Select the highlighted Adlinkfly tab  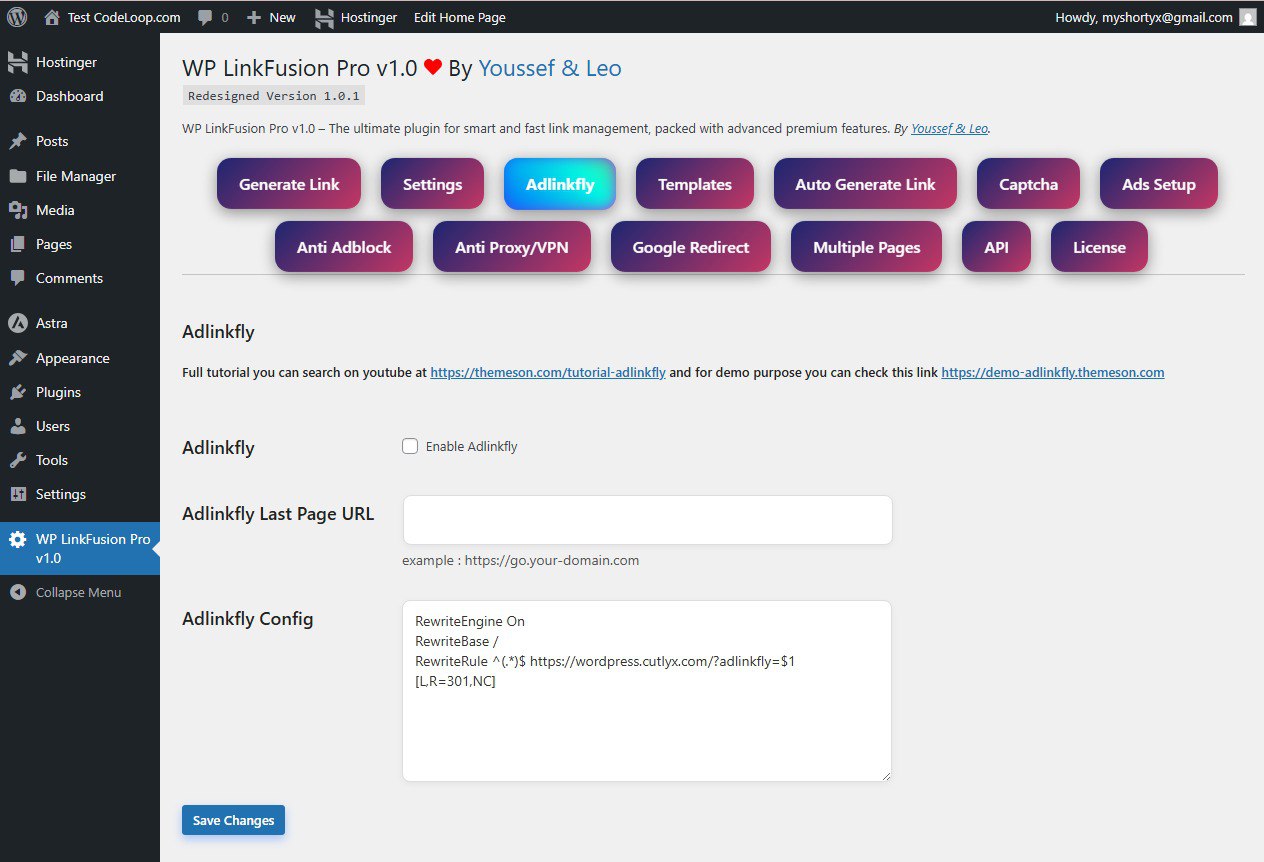point(560,184)
